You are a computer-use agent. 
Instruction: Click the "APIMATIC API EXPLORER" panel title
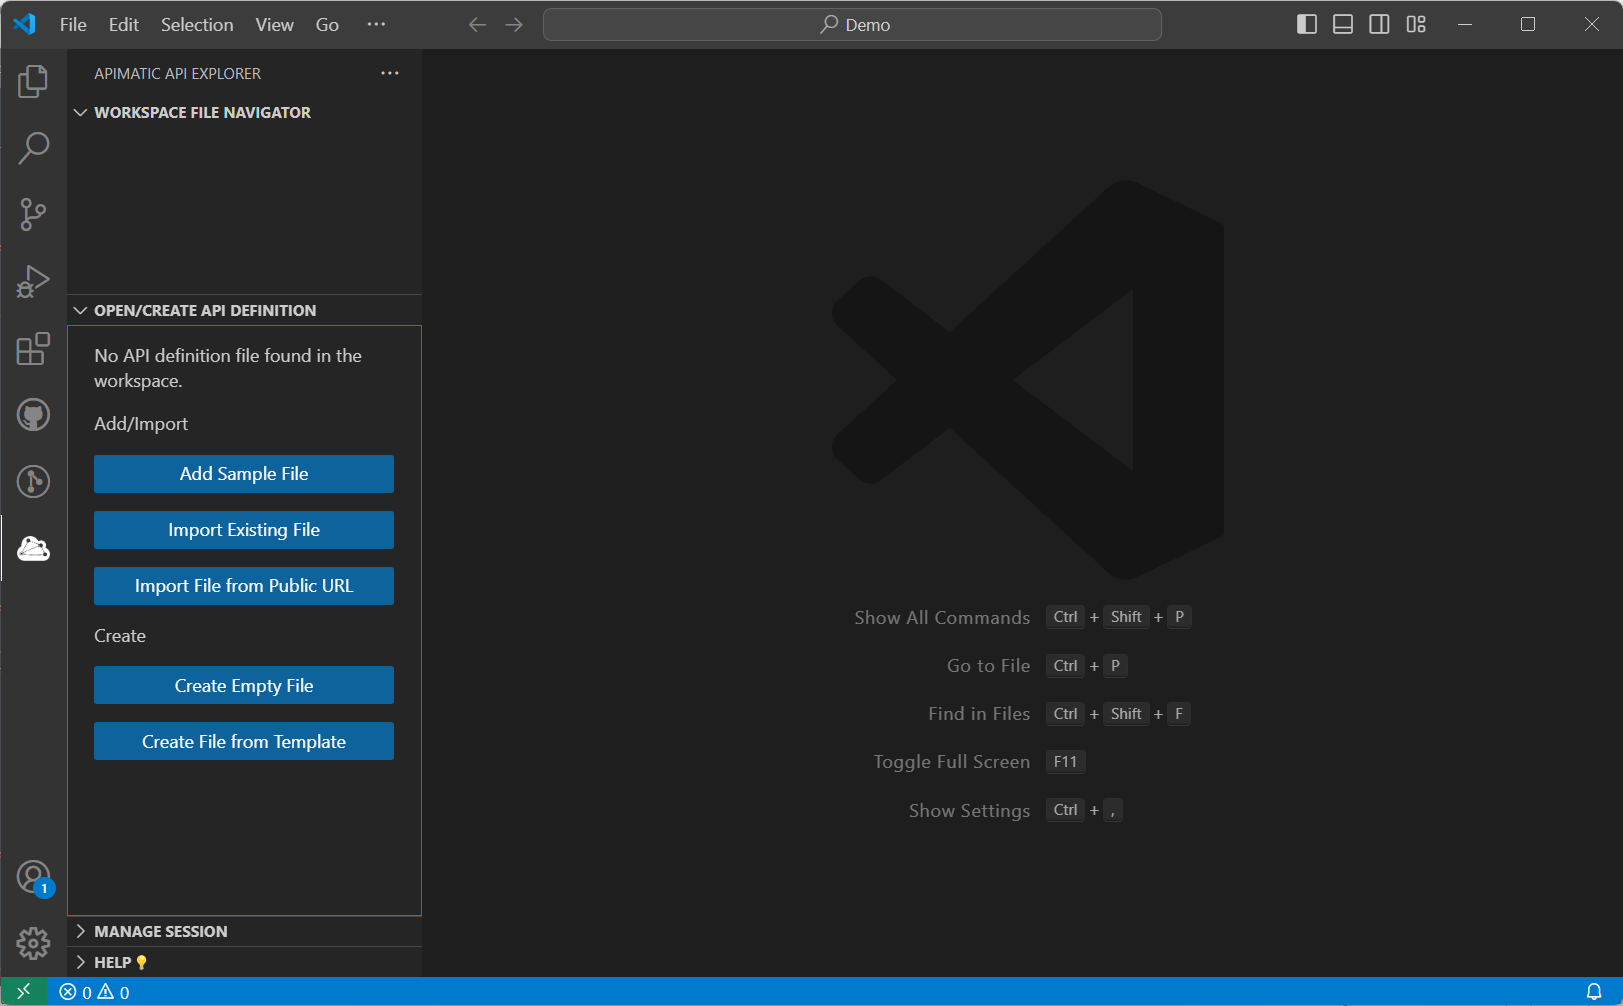178,74
